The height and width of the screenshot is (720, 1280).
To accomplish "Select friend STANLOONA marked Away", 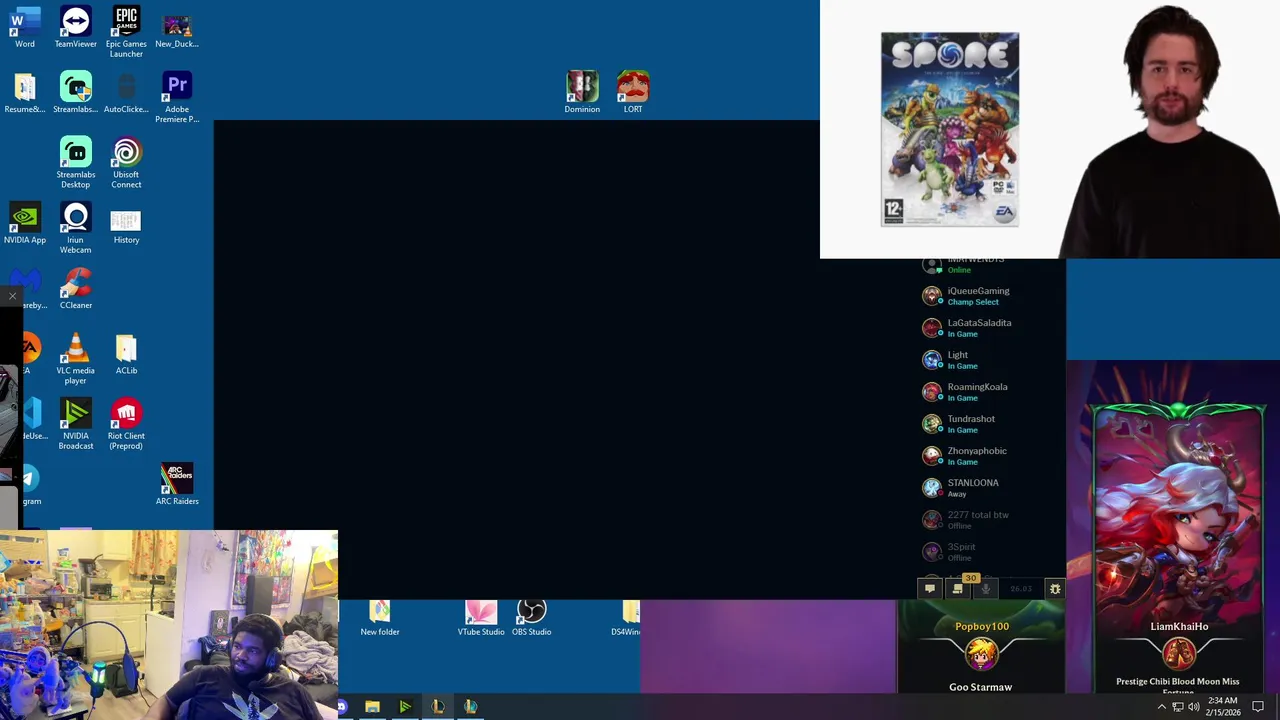I will [x=990, y=488].
